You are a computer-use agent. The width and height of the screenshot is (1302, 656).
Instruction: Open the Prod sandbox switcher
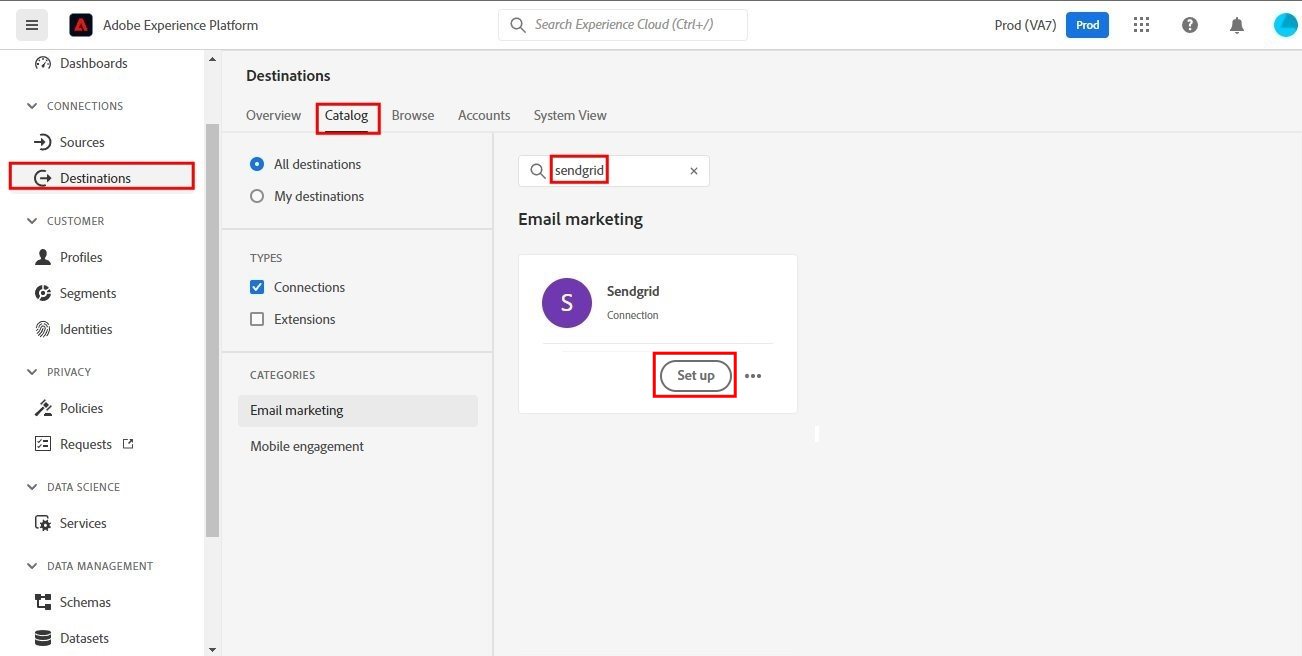[x=1087, y=25]
